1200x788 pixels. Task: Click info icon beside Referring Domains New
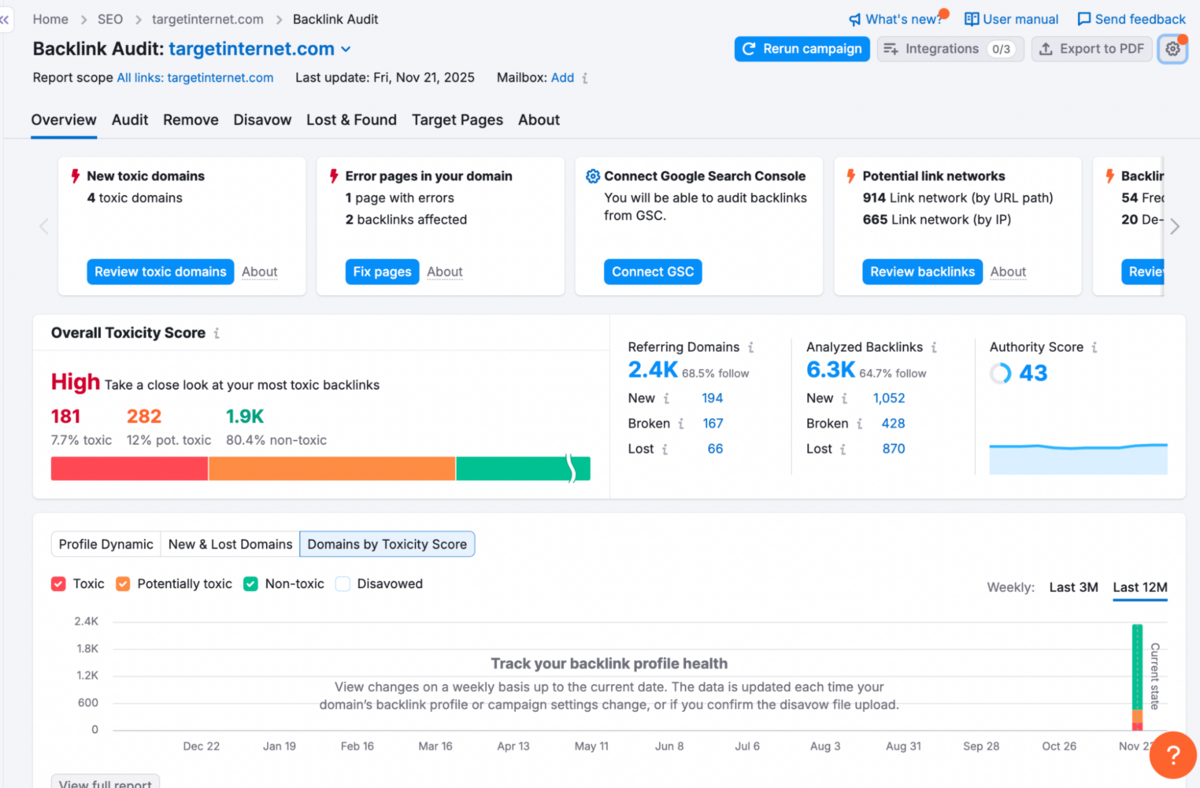[x=666, y=398]
